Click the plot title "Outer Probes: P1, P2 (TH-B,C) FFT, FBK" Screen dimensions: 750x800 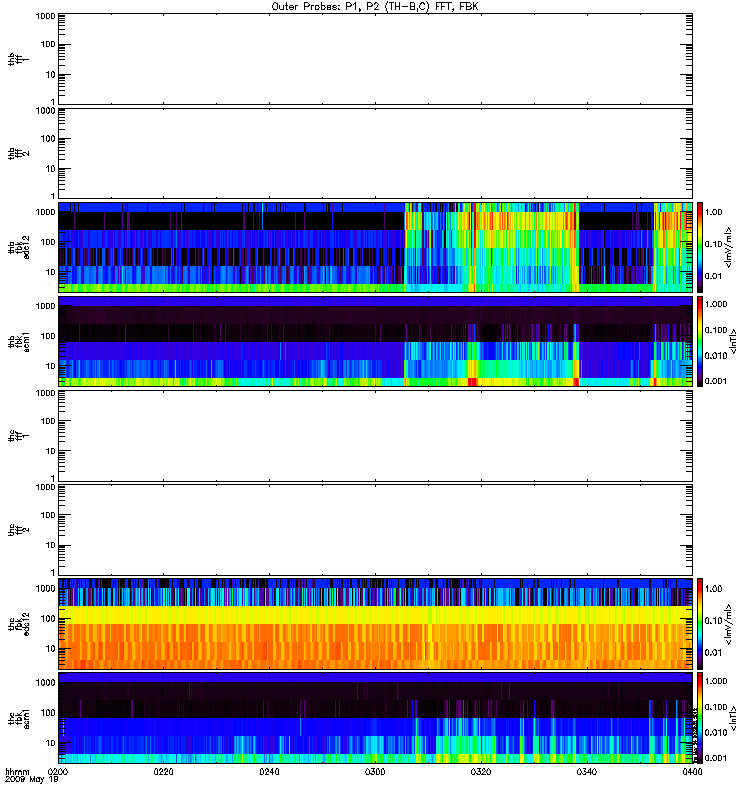tap(375, 7)
